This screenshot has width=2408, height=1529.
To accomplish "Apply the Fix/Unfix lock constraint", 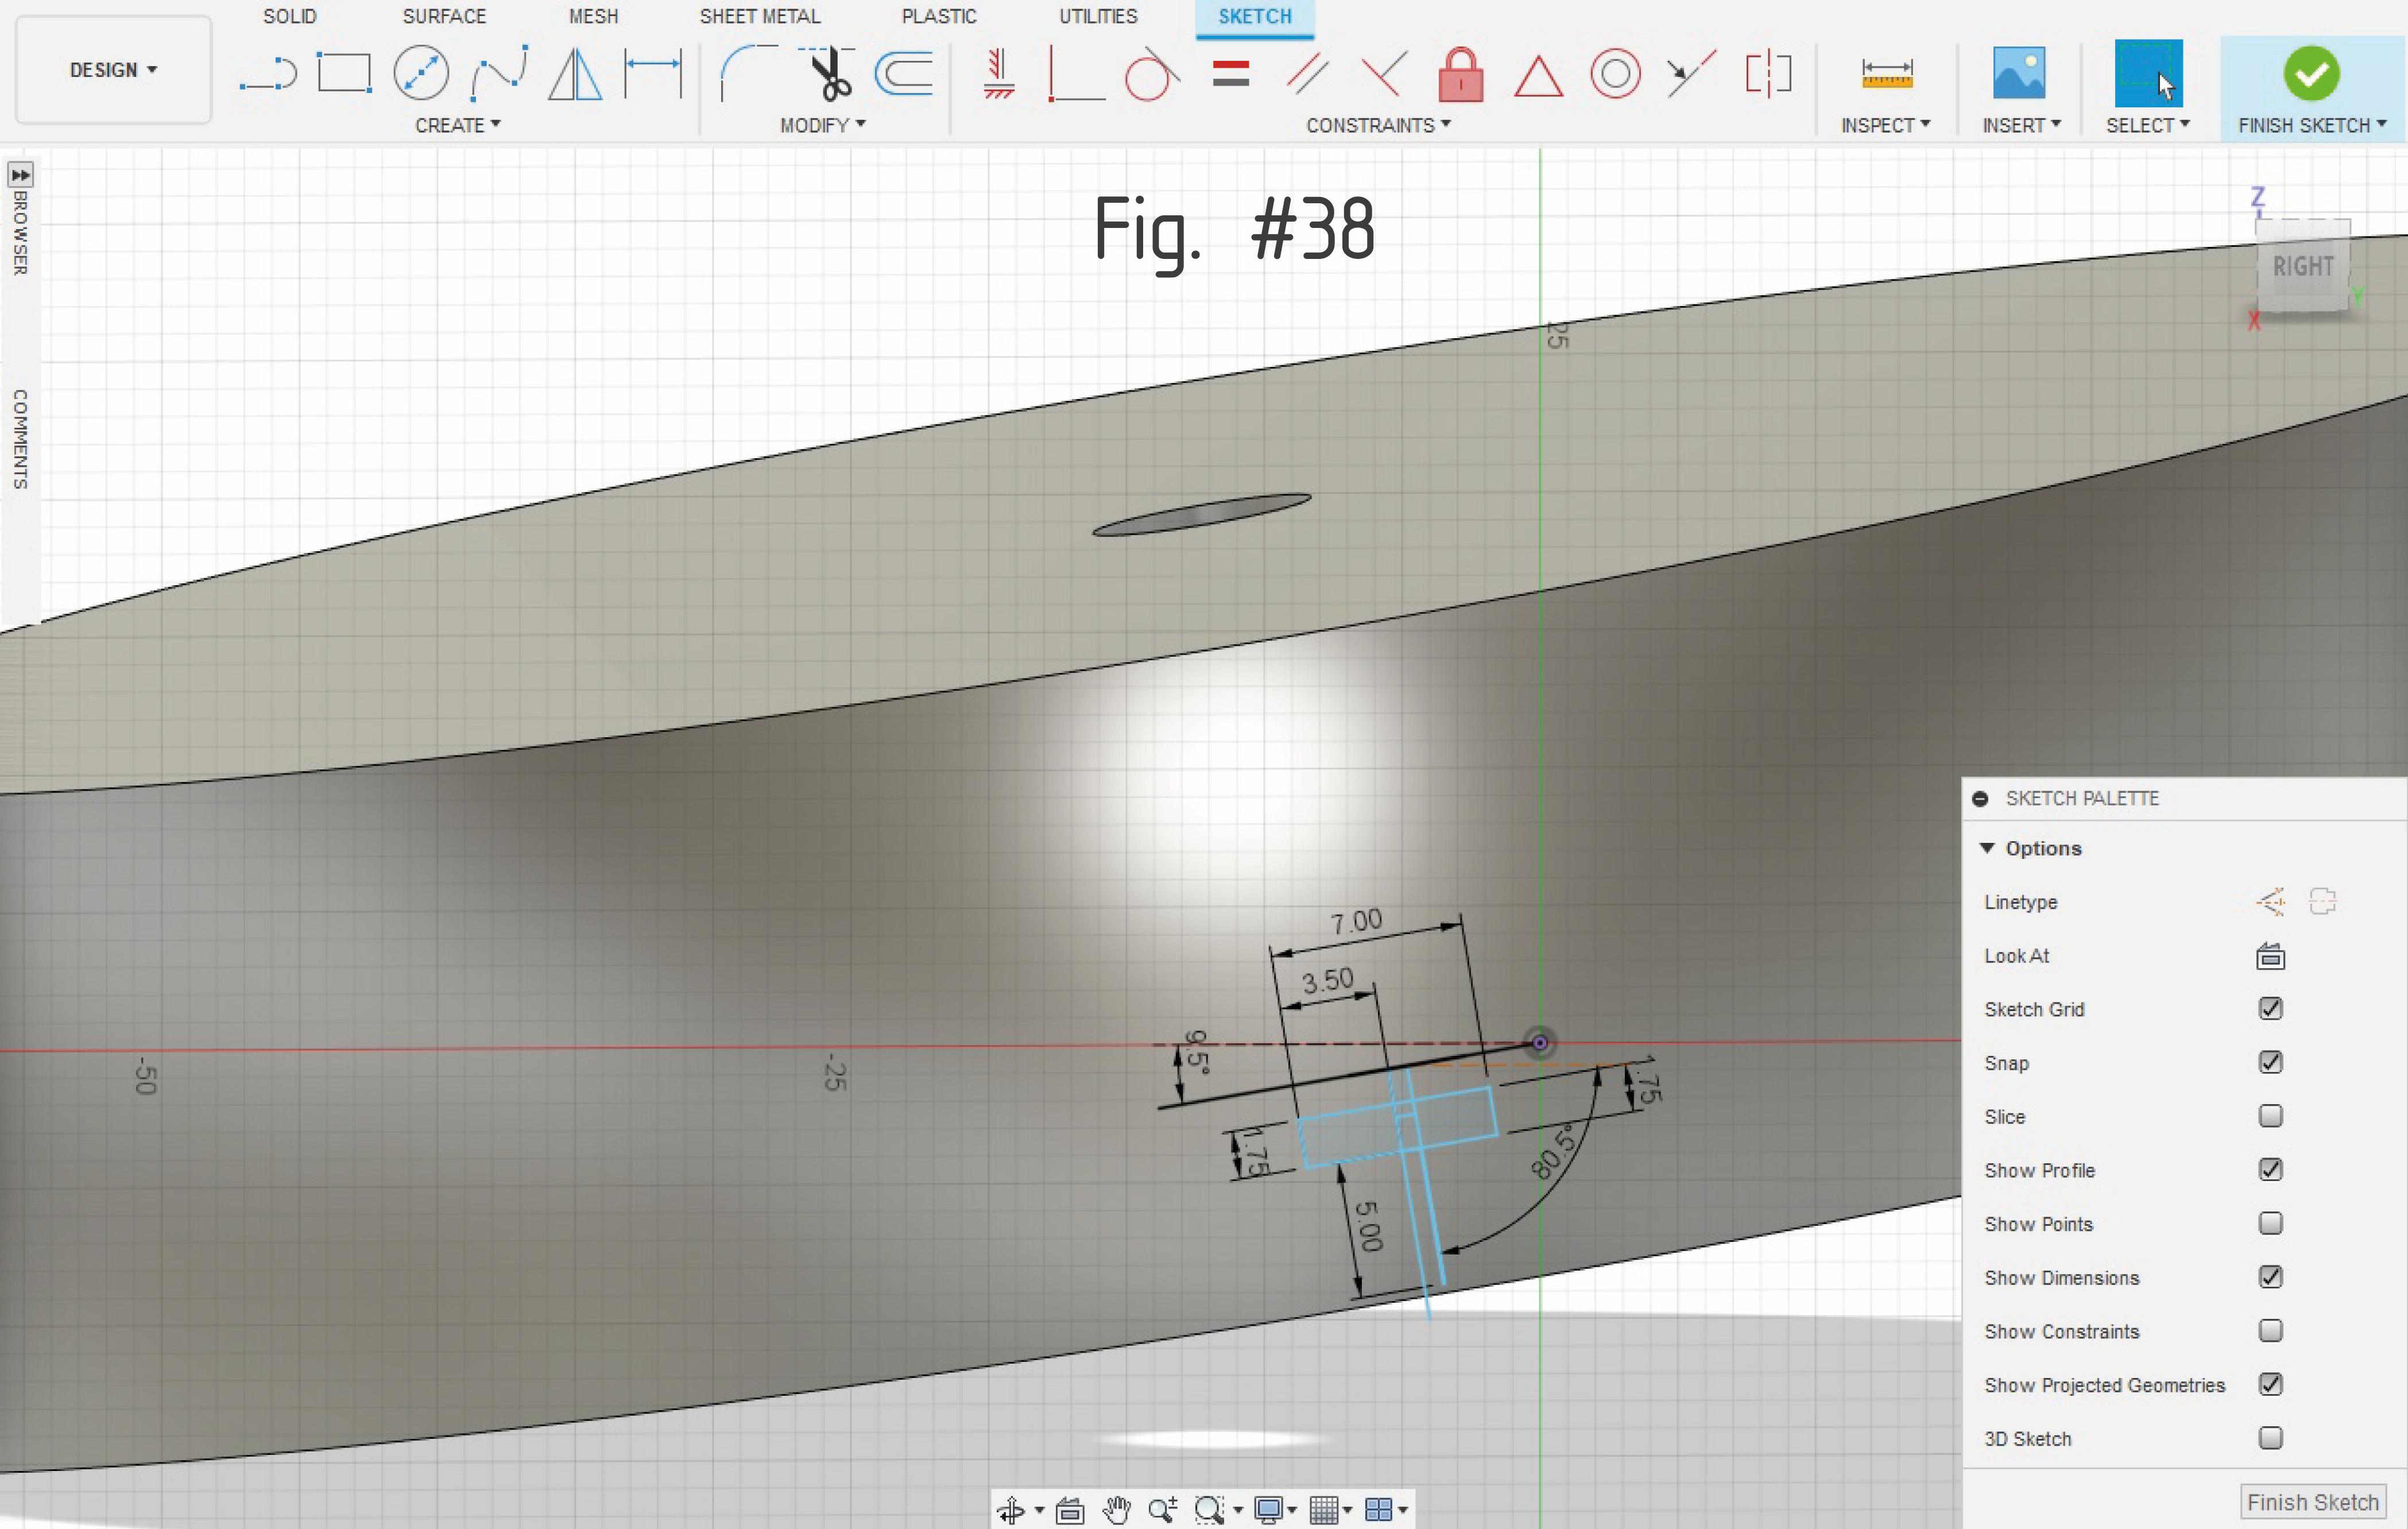I will (x=1460, y=75).
